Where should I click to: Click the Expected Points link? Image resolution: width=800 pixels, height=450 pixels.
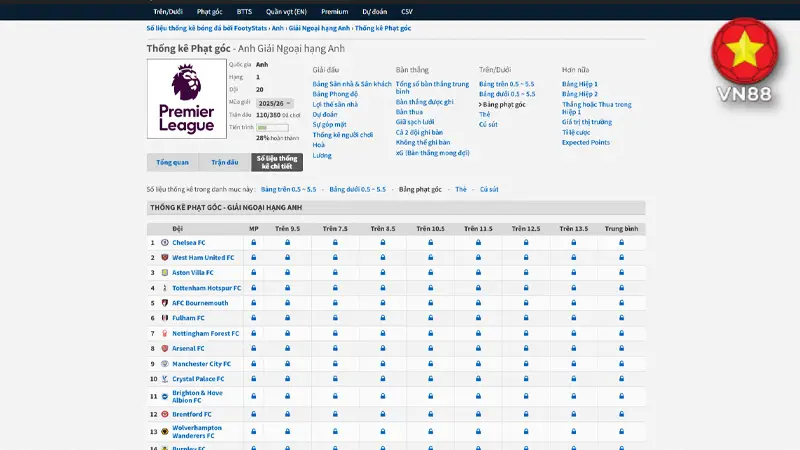tap(585, 142)
